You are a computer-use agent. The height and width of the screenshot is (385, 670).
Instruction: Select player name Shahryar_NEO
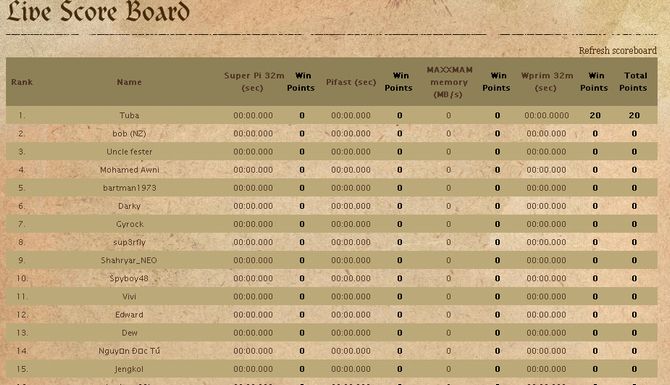pyautogui.click(x=129, y=260)
